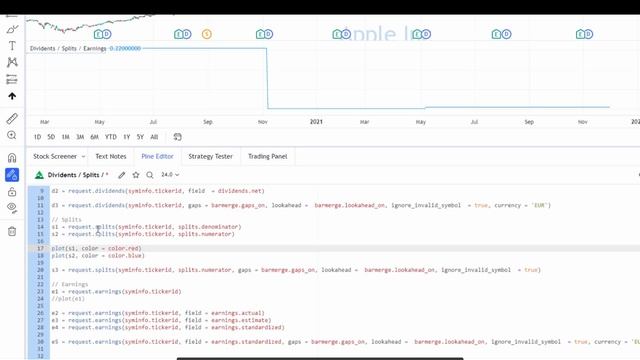Screen dimensions: 640x360
Task: Click line 27 earnings.estimate code
Action: tap(161, 320)
